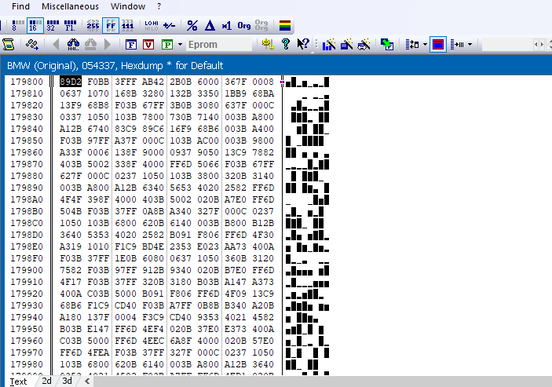Viewport: 552px width, 387px height.
Task: Show values in binary 111 format
Action: coord(127,25)
